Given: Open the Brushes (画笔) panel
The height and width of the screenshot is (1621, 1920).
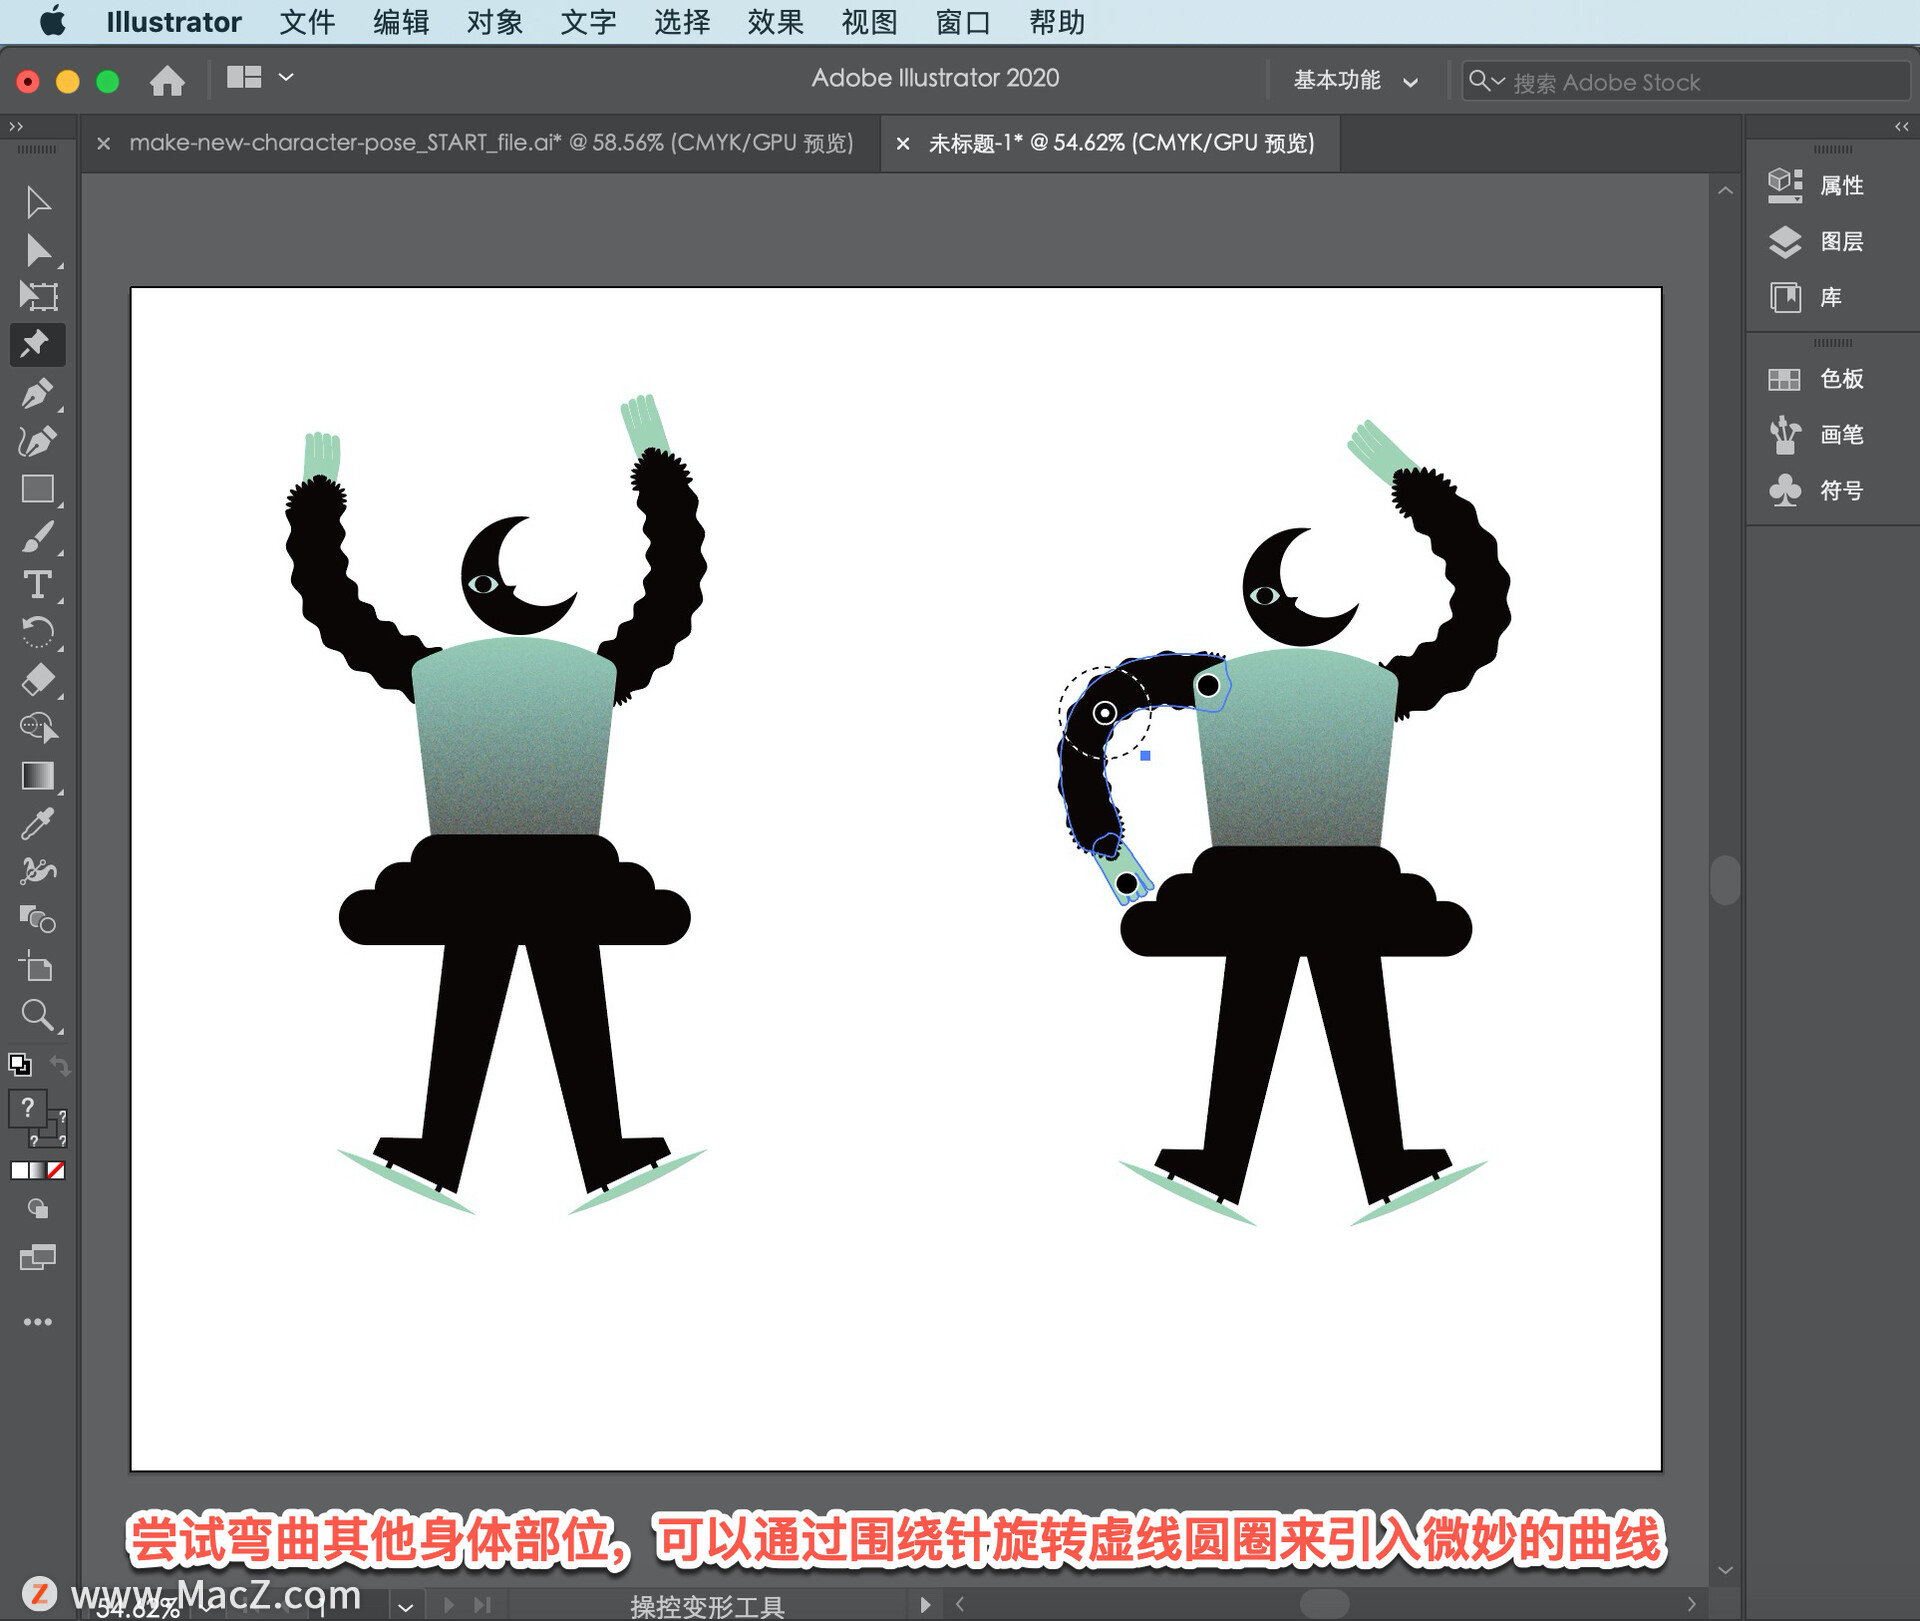Looking at the screenshot, I should point(1816,435).
